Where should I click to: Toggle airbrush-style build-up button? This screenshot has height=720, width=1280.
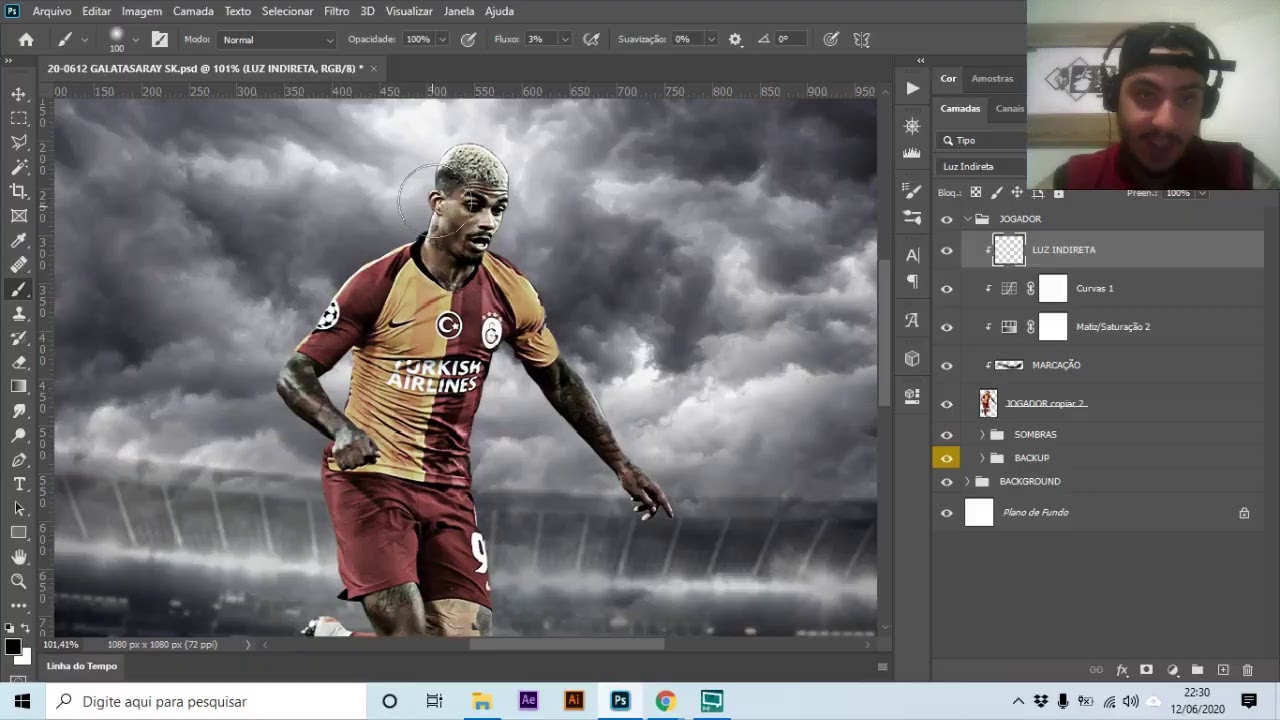point(591,39)
